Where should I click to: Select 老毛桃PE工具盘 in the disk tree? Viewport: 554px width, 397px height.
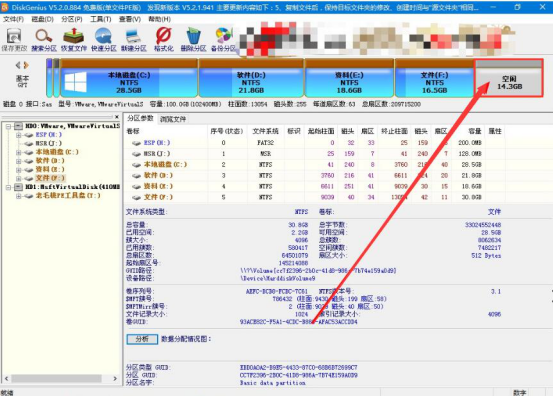pyautogui.click(x=68, y=196)
